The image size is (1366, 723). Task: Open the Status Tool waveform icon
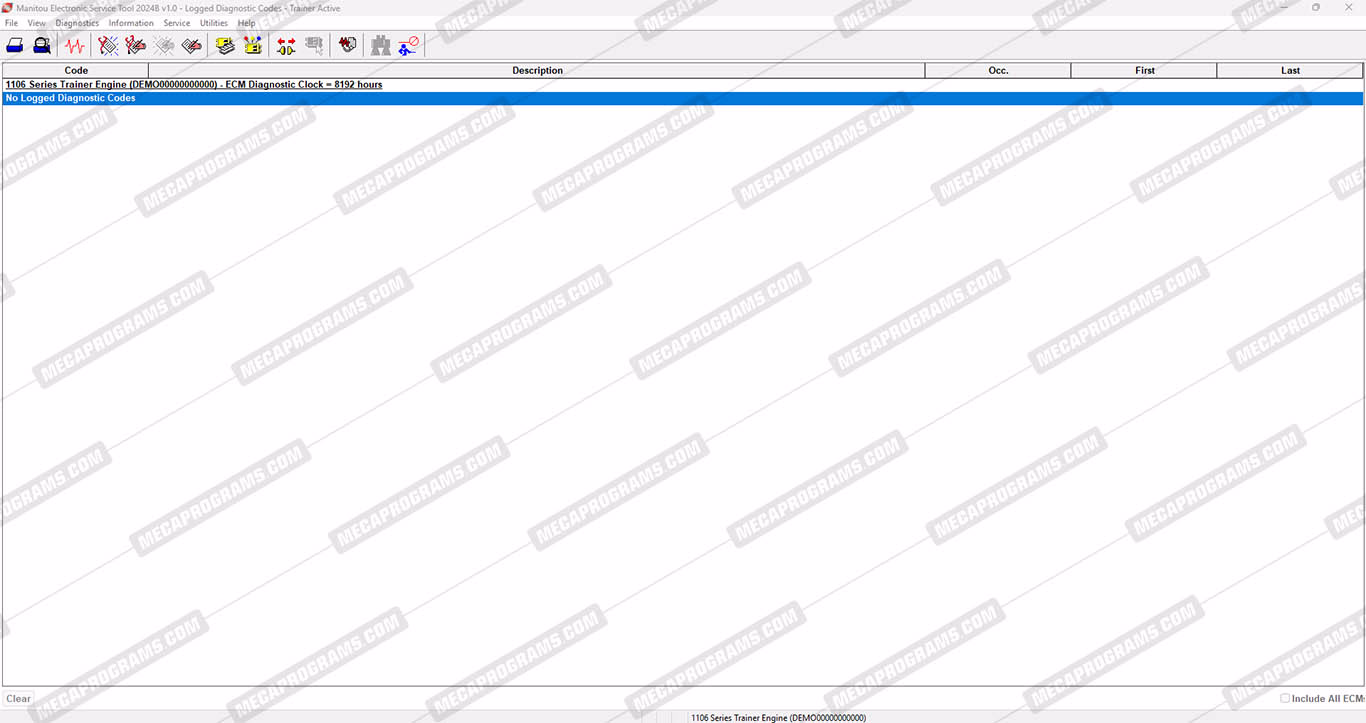click(75, 45)
